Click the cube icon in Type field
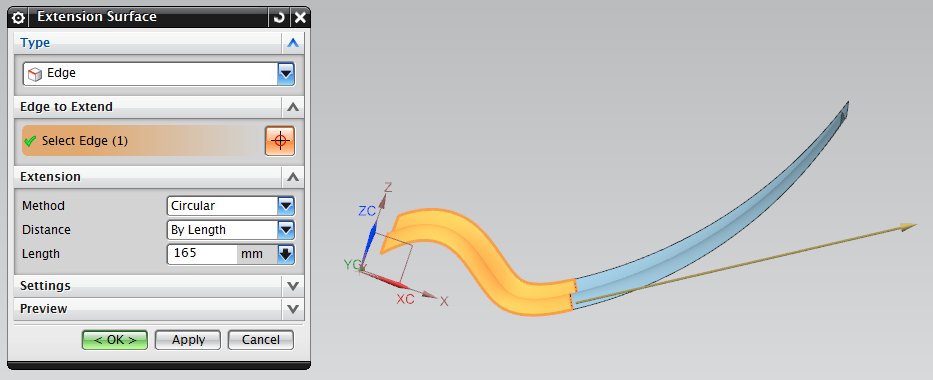Screen dimensions: 933x380 tap(35, 74)
